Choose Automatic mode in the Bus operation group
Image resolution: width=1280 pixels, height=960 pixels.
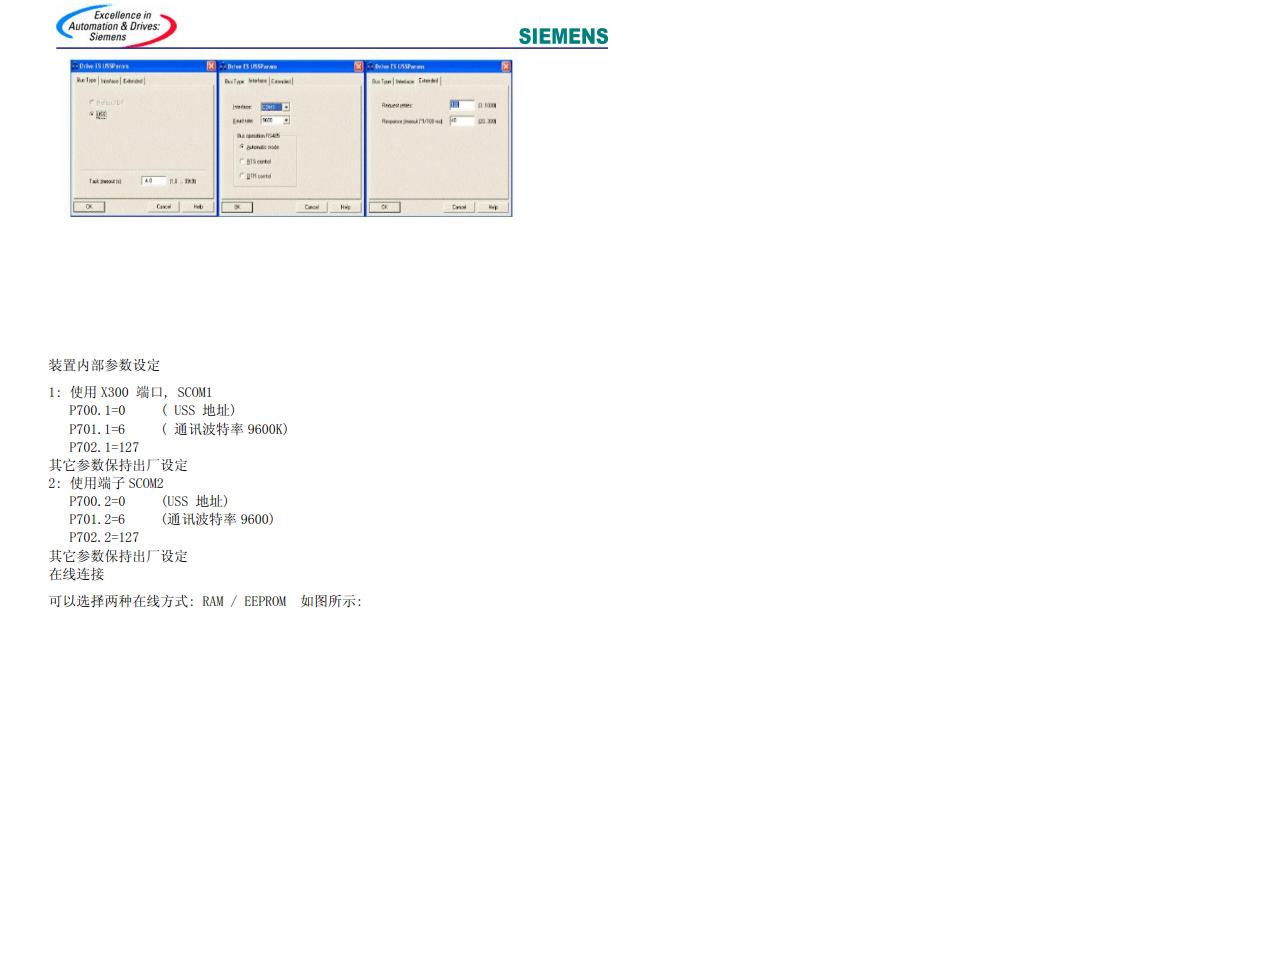(x=241, y=147)
